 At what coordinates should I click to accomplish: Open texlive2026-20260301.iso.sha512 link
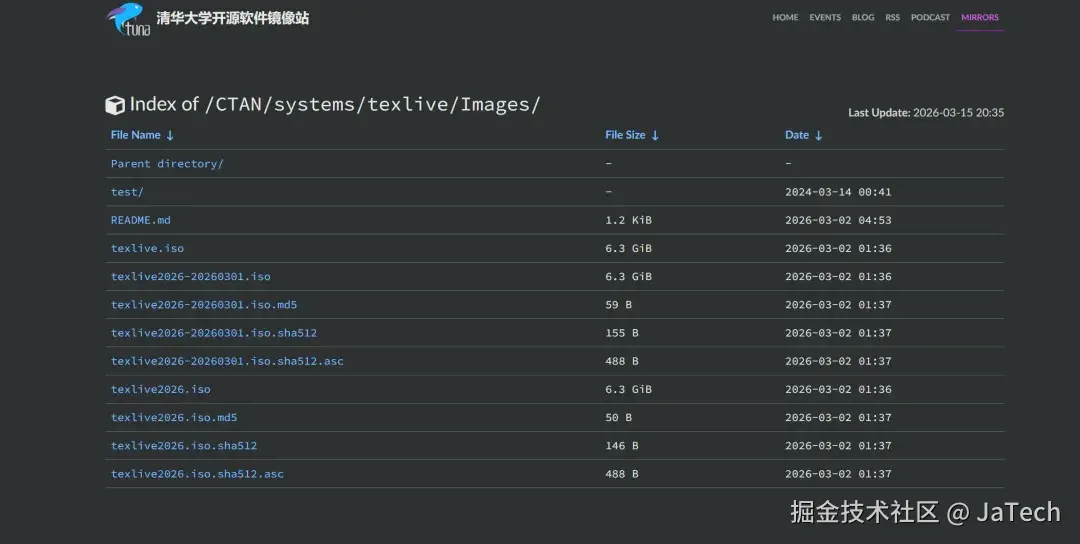tap(214, 333)
